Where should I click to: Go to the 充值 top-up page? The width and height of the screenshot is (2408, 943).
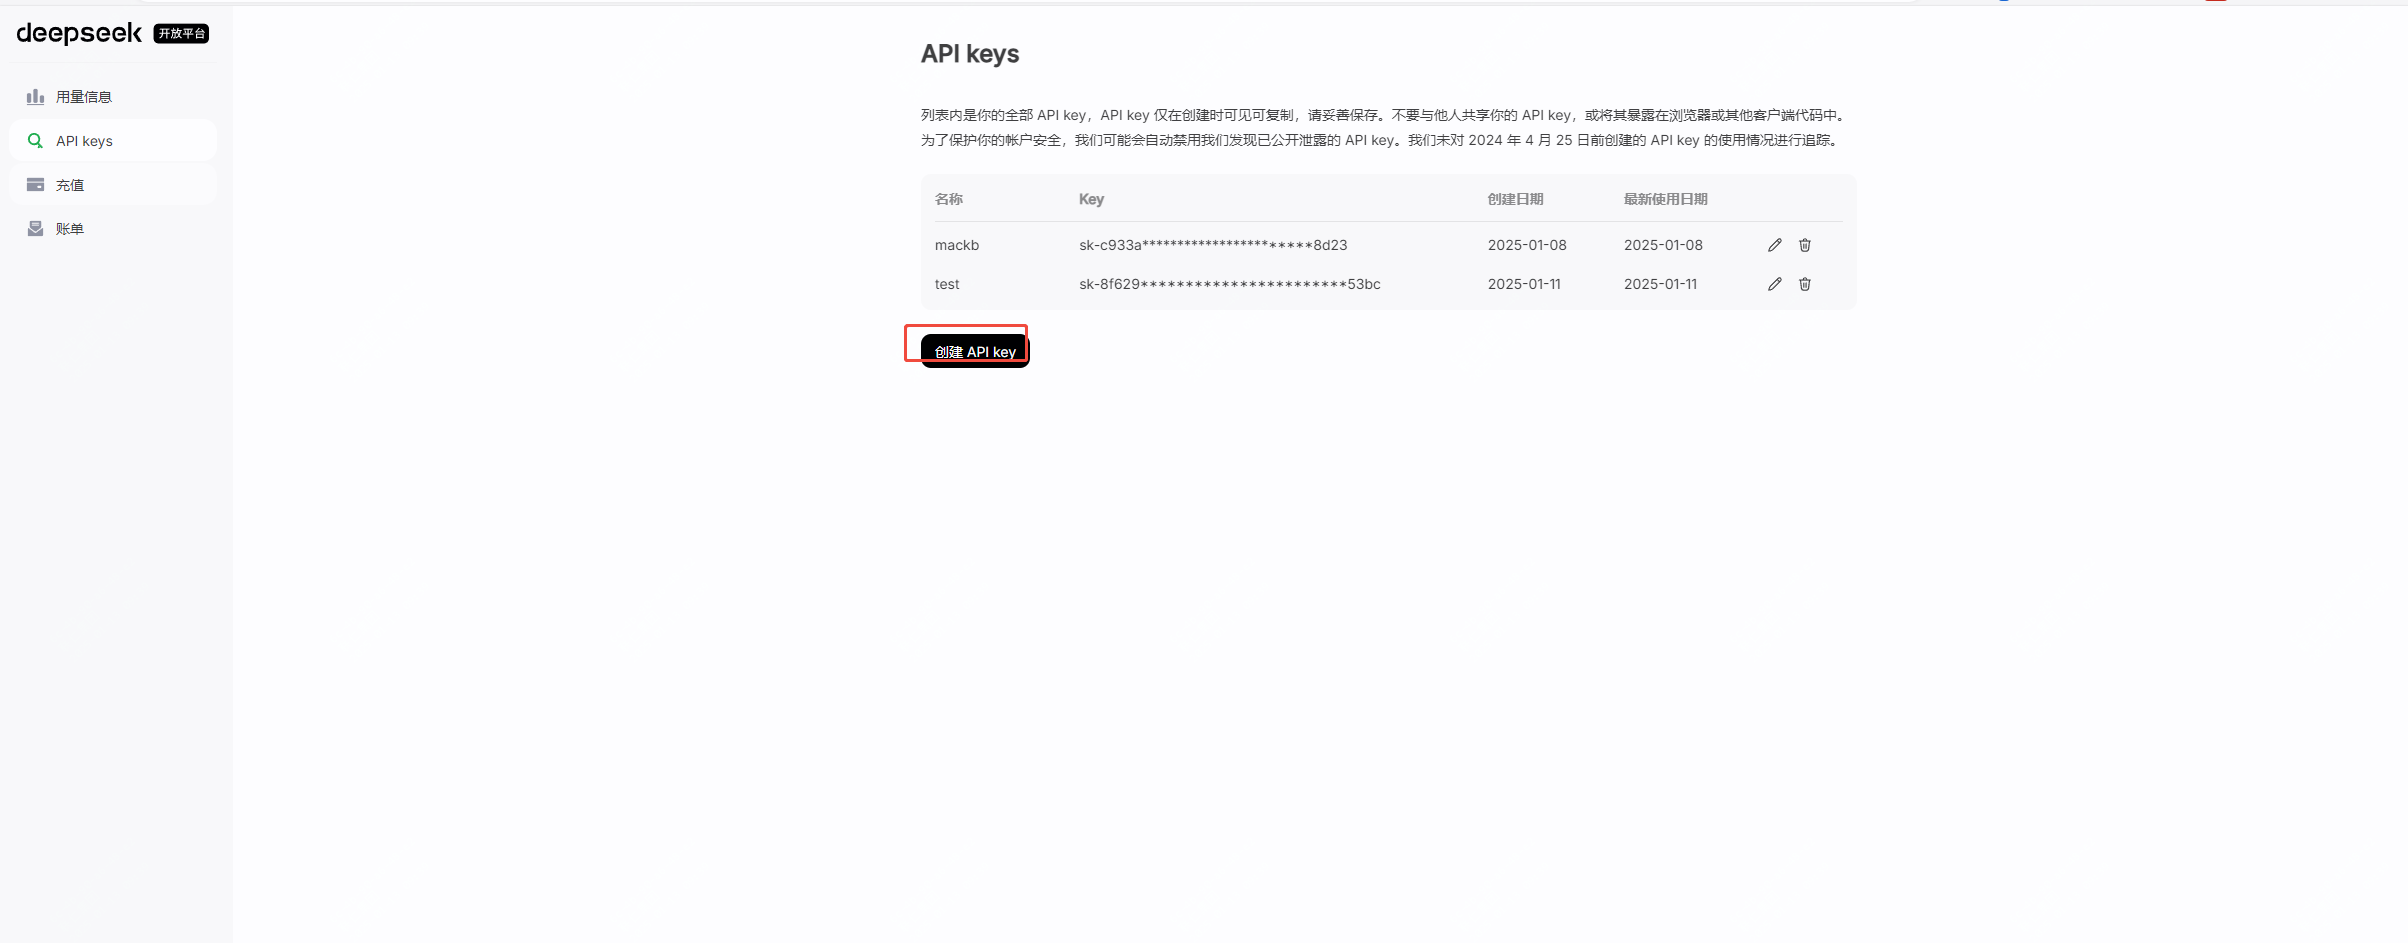click(x=70, y=185)
